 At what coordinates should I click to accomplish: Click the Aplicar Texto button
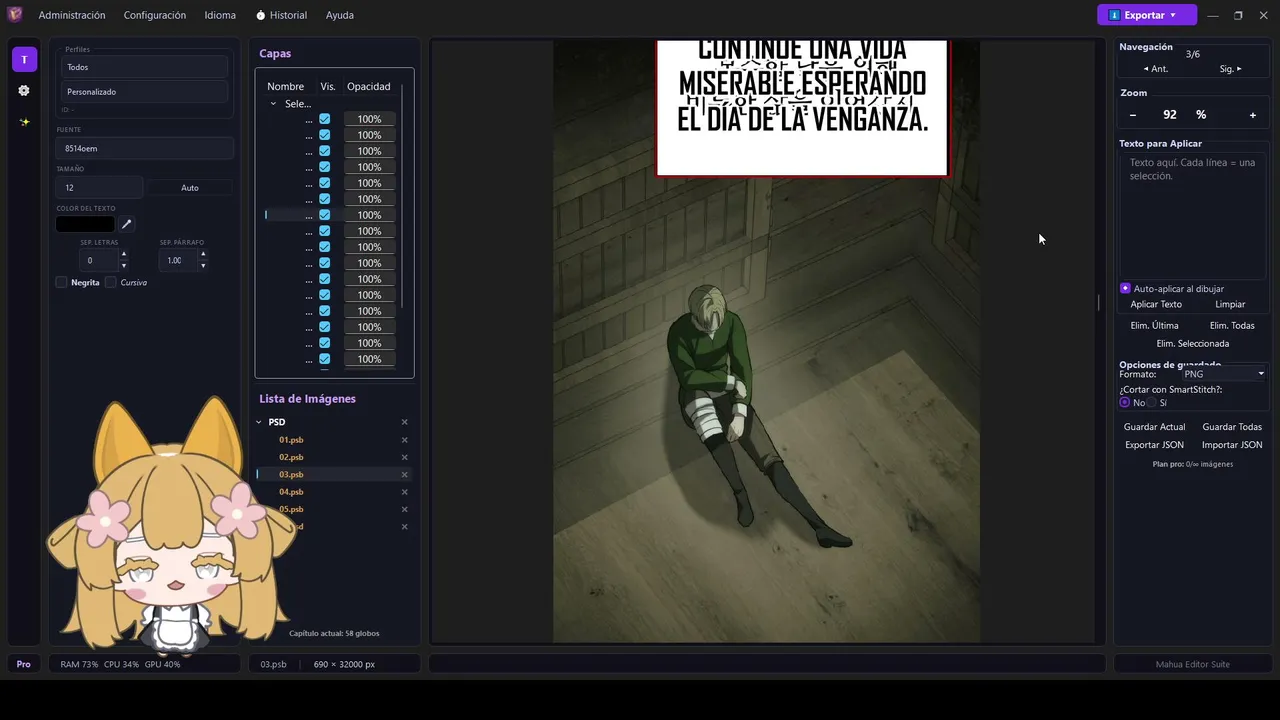[x=1156, y=304]
